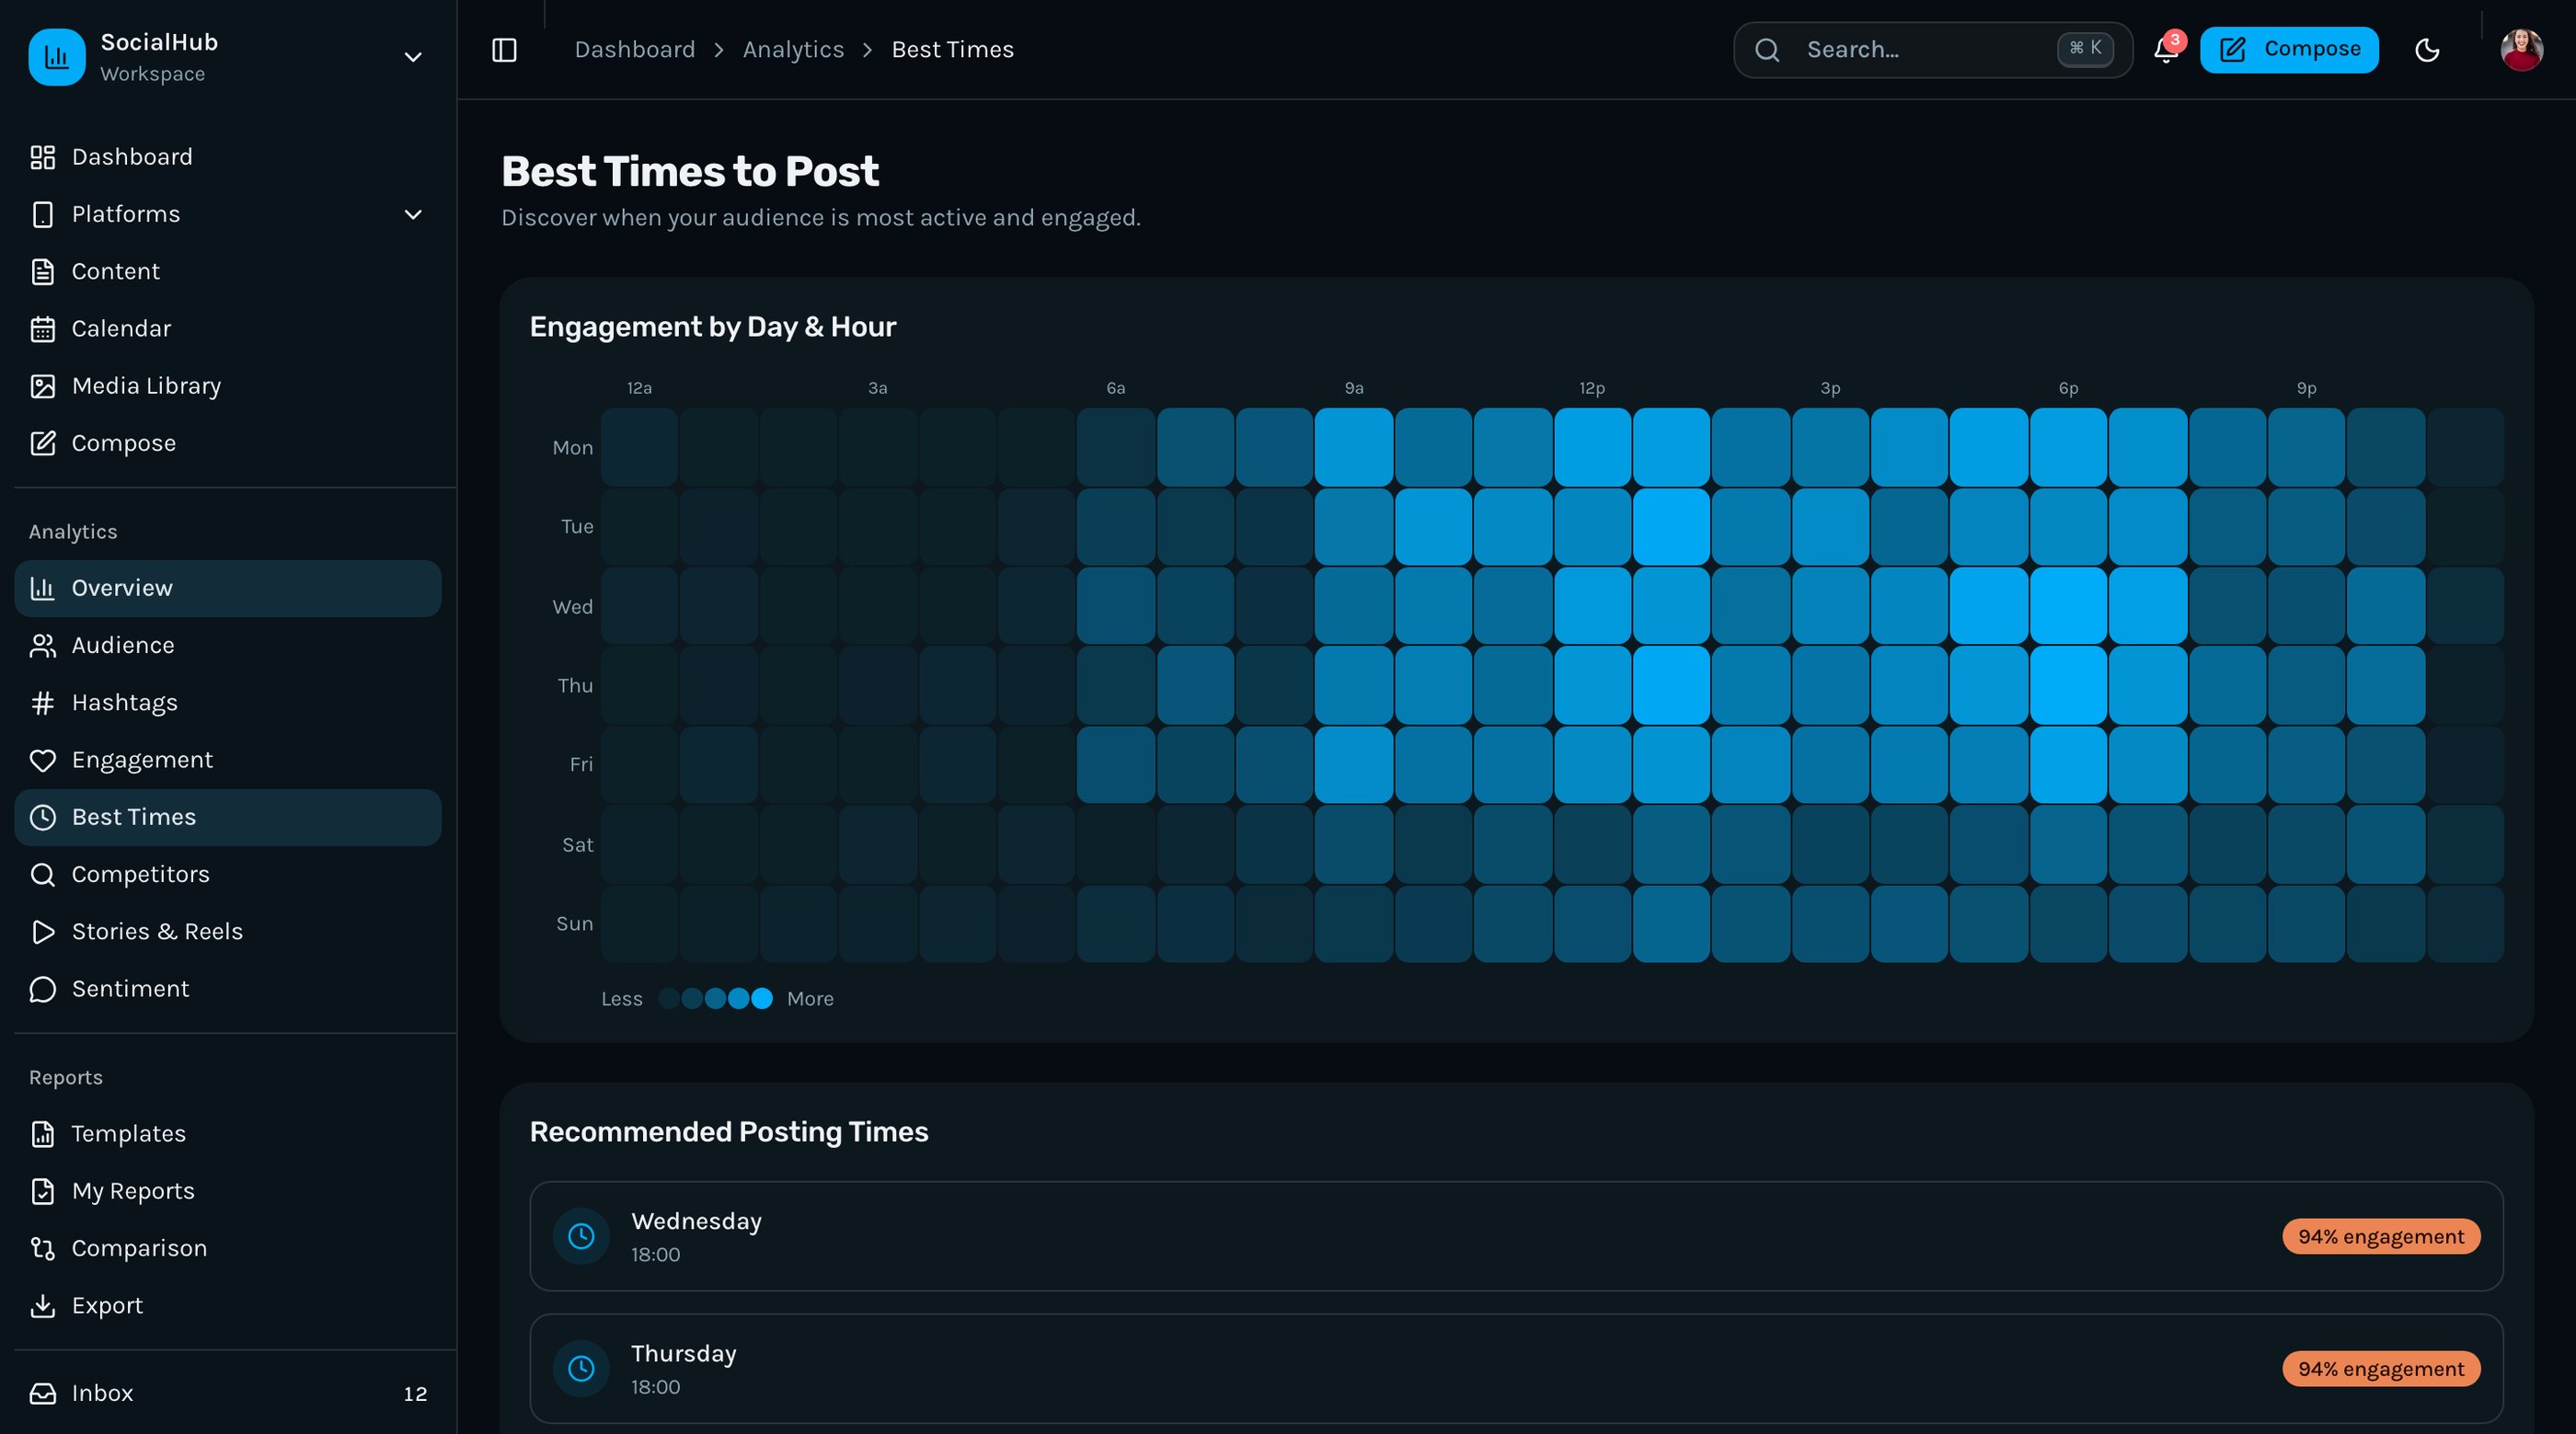Open Stories & Reels analytics
Viewport: 2576px width, 1434px height.
click(228, 931)
